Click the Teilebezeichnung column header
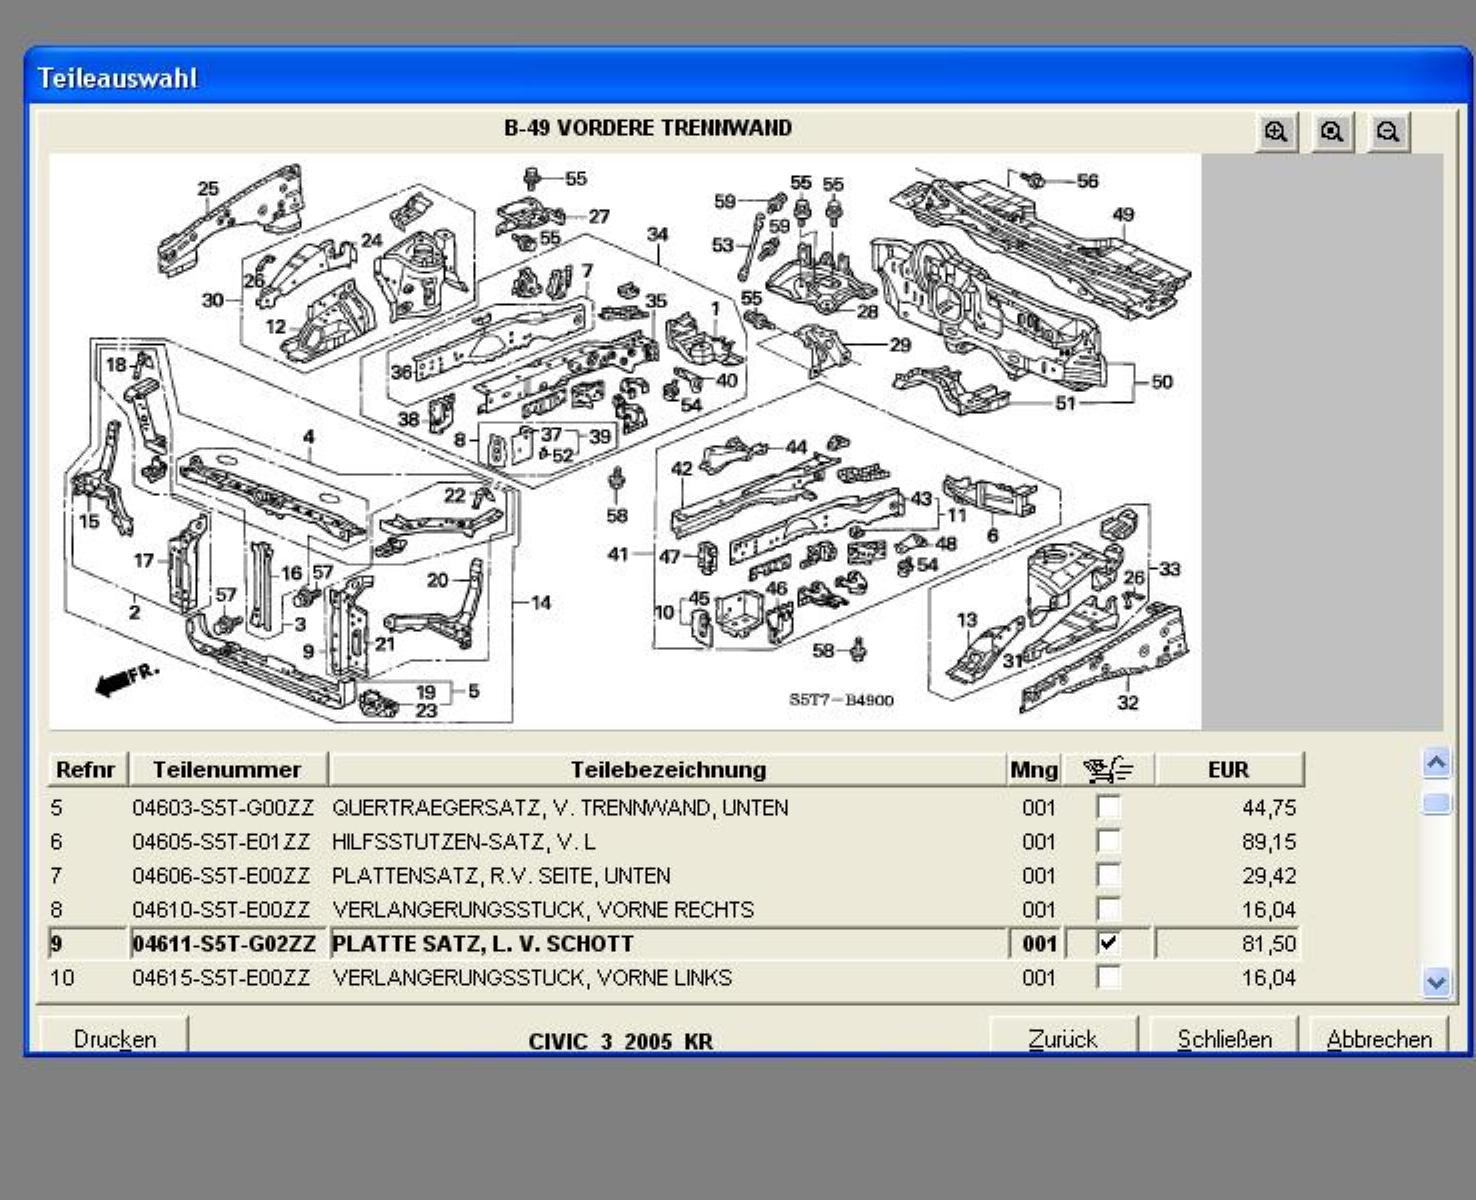 pos(668,769)
